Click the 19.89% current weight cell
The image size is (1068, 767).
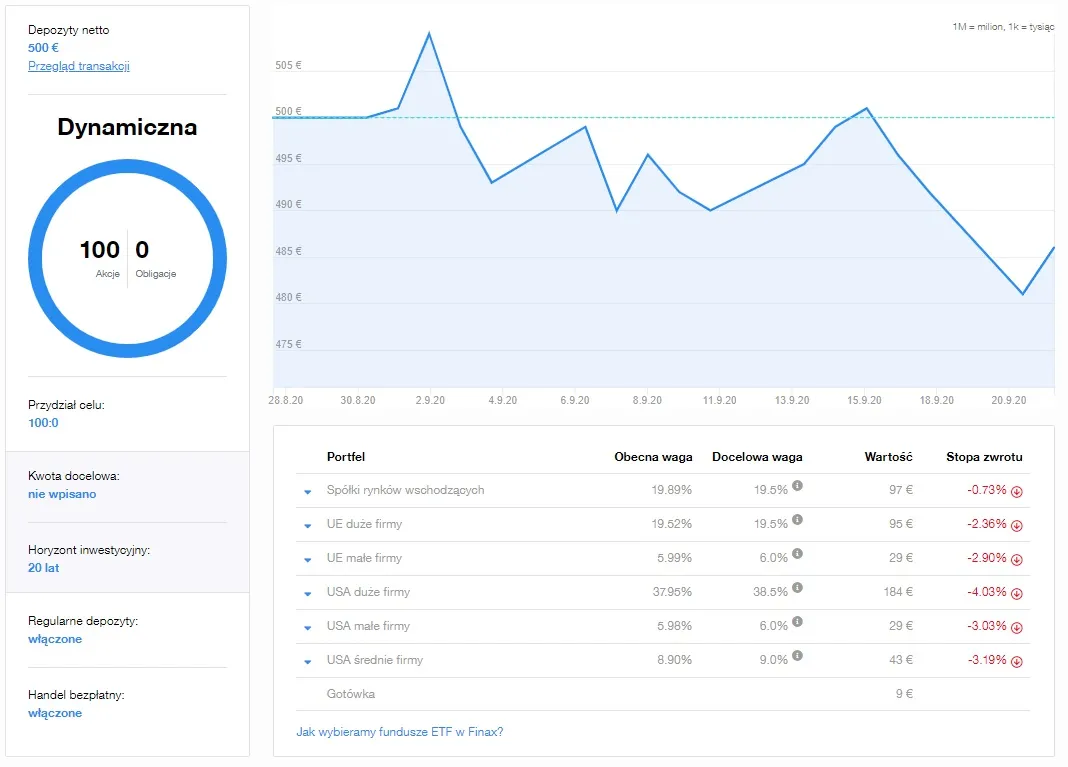pyautogui.click(x=672, y=490)
